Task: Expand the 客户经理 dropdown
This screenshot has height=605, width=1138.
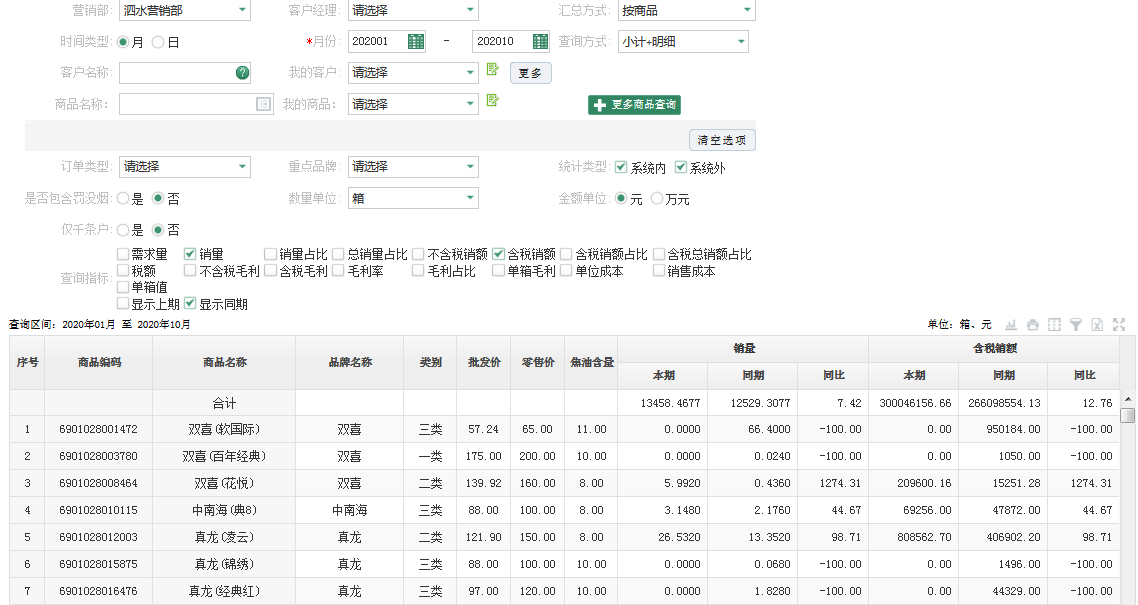Action: coord(413,10)
